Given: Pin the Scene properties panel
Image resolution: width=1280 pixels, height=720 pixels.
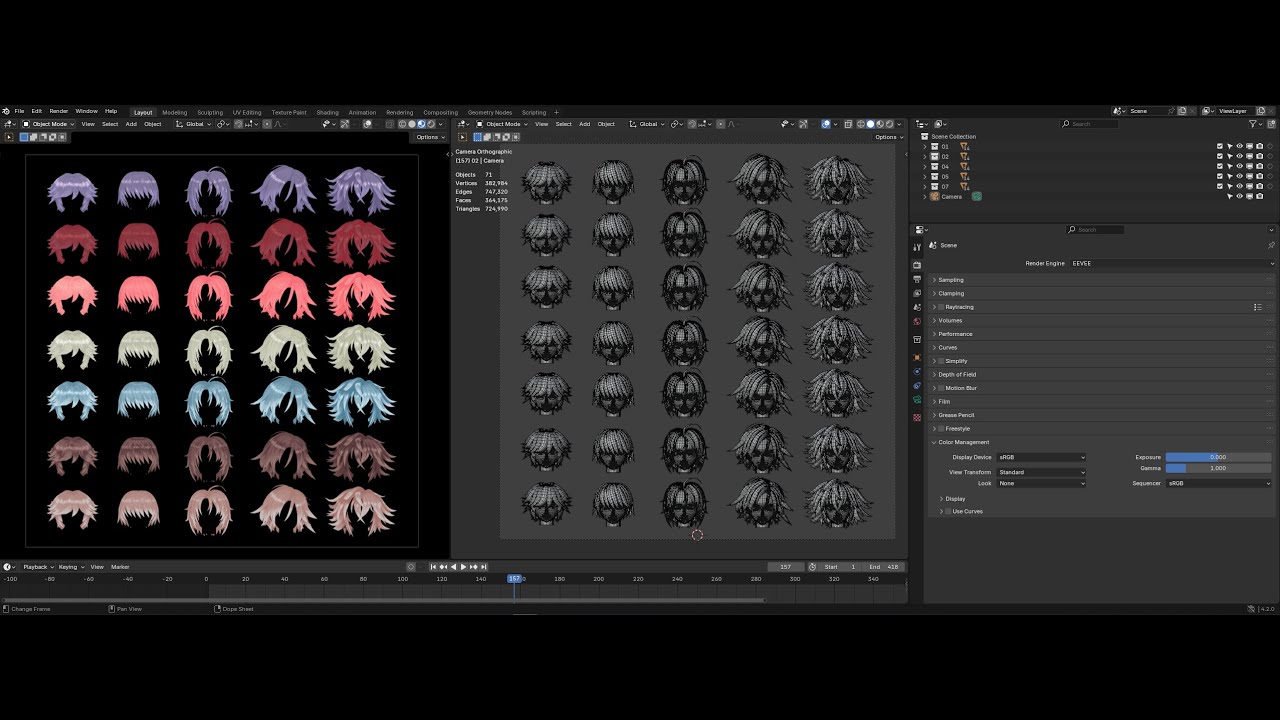Looking at the screenshot, I should pos(1271,245).
